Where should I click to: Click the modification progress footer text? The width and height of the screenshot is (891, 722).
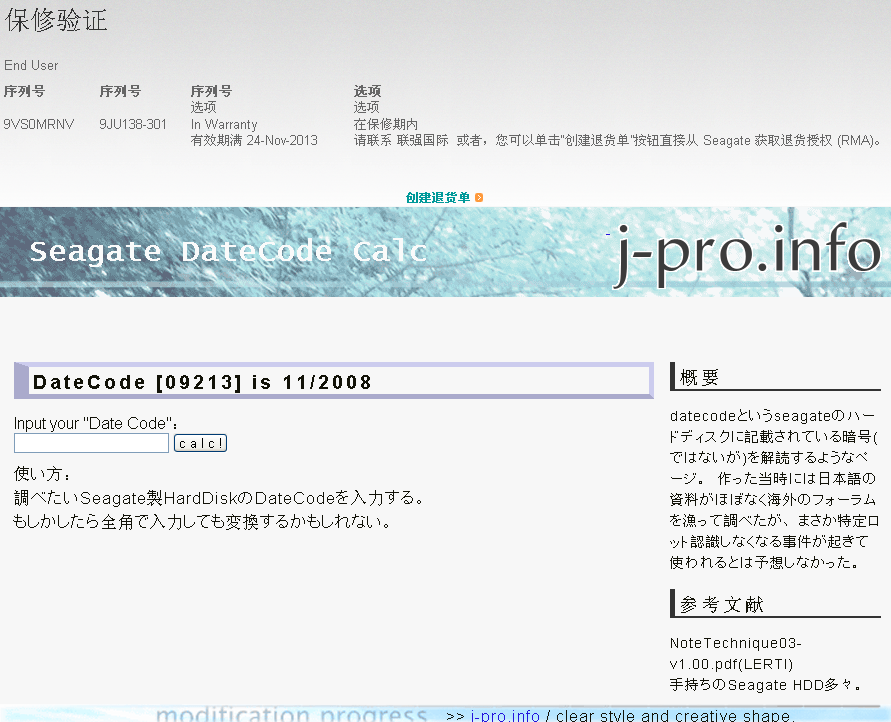(x=292, y=715)
